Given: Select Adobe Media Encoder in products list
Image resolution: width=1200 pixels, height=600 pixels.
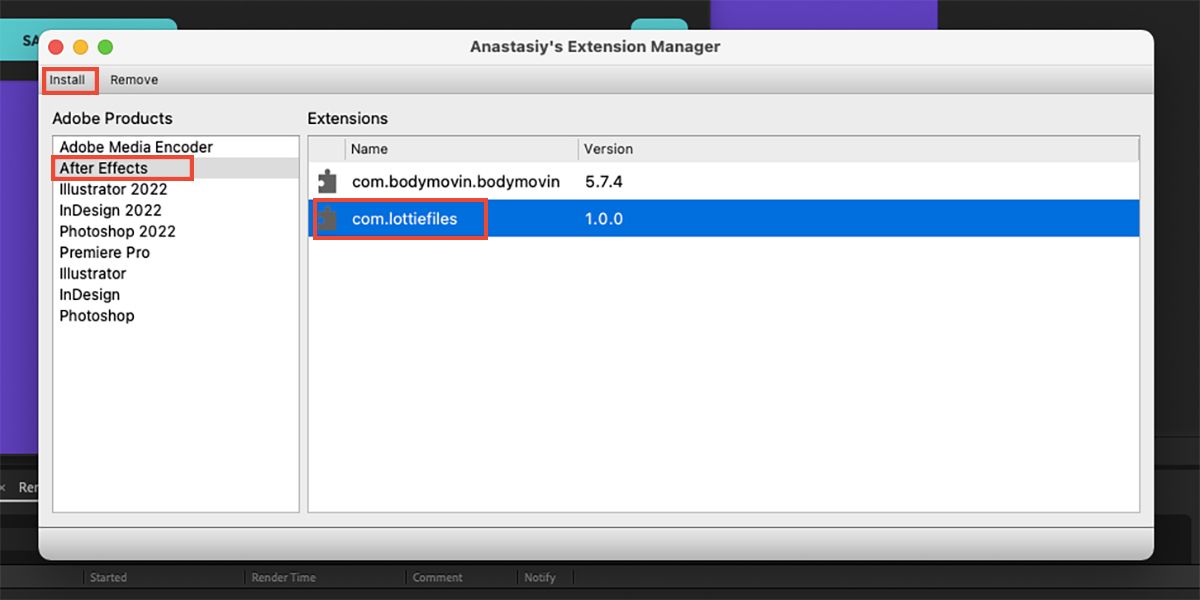Looking at the screenshot, I should 176,147.
